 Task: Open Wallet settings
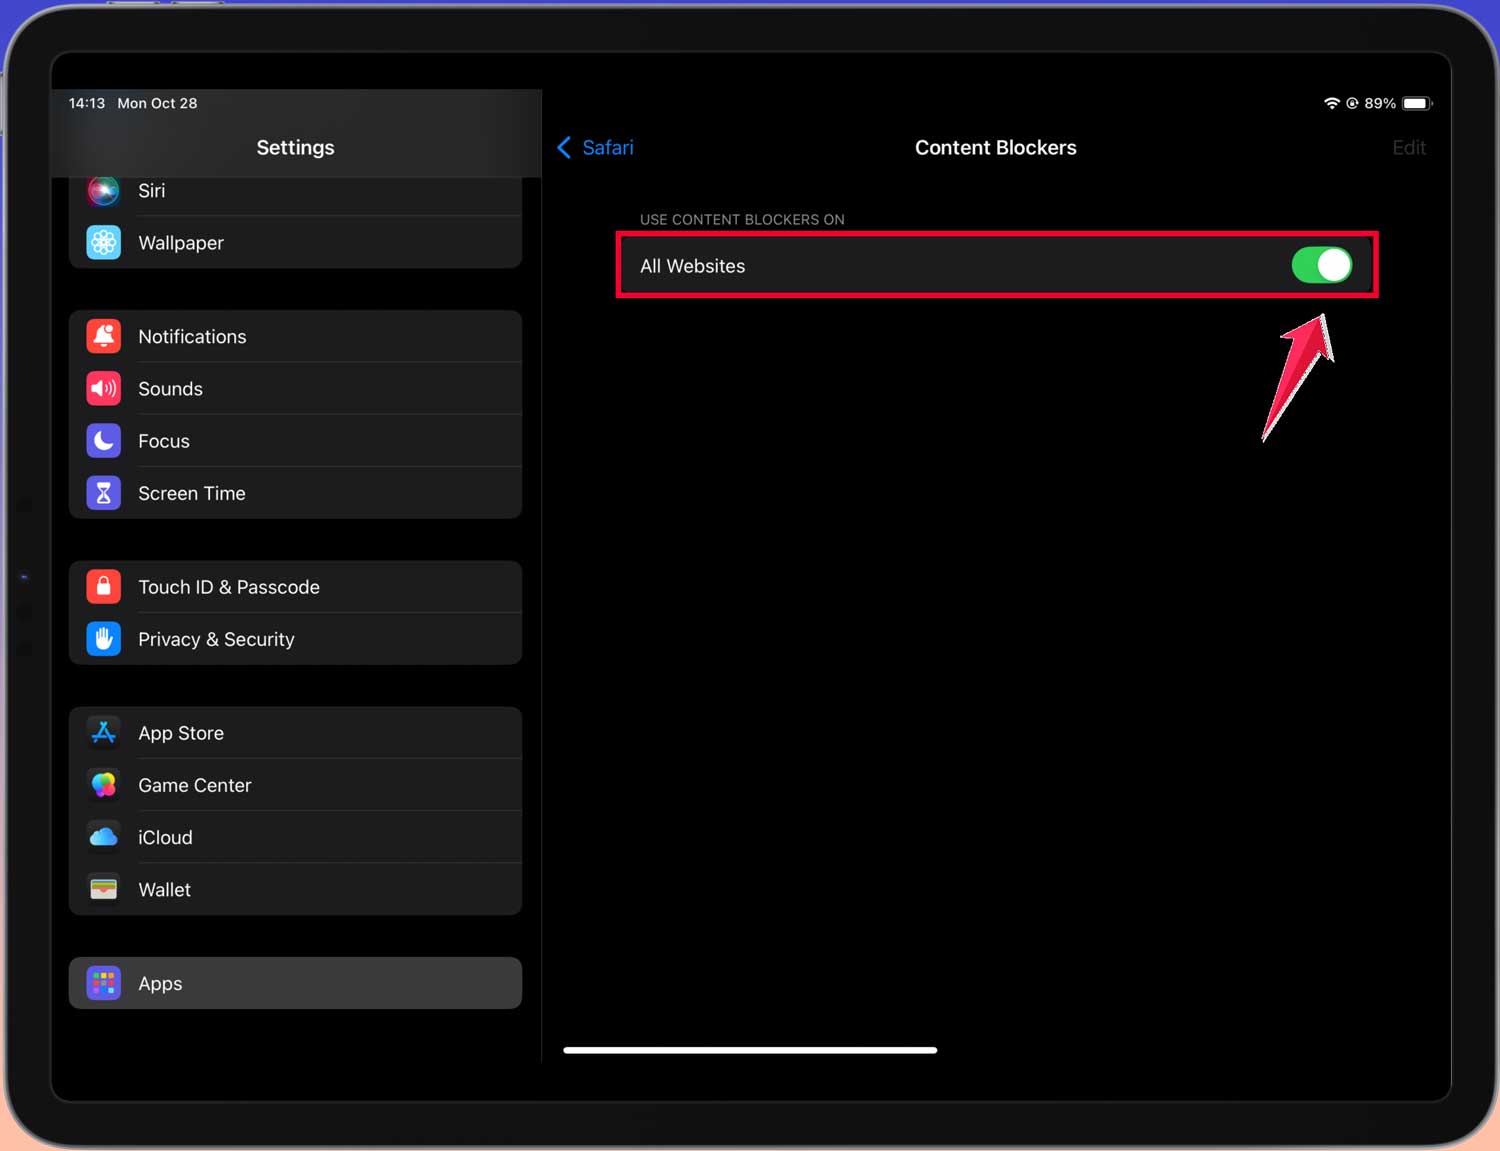164,889
